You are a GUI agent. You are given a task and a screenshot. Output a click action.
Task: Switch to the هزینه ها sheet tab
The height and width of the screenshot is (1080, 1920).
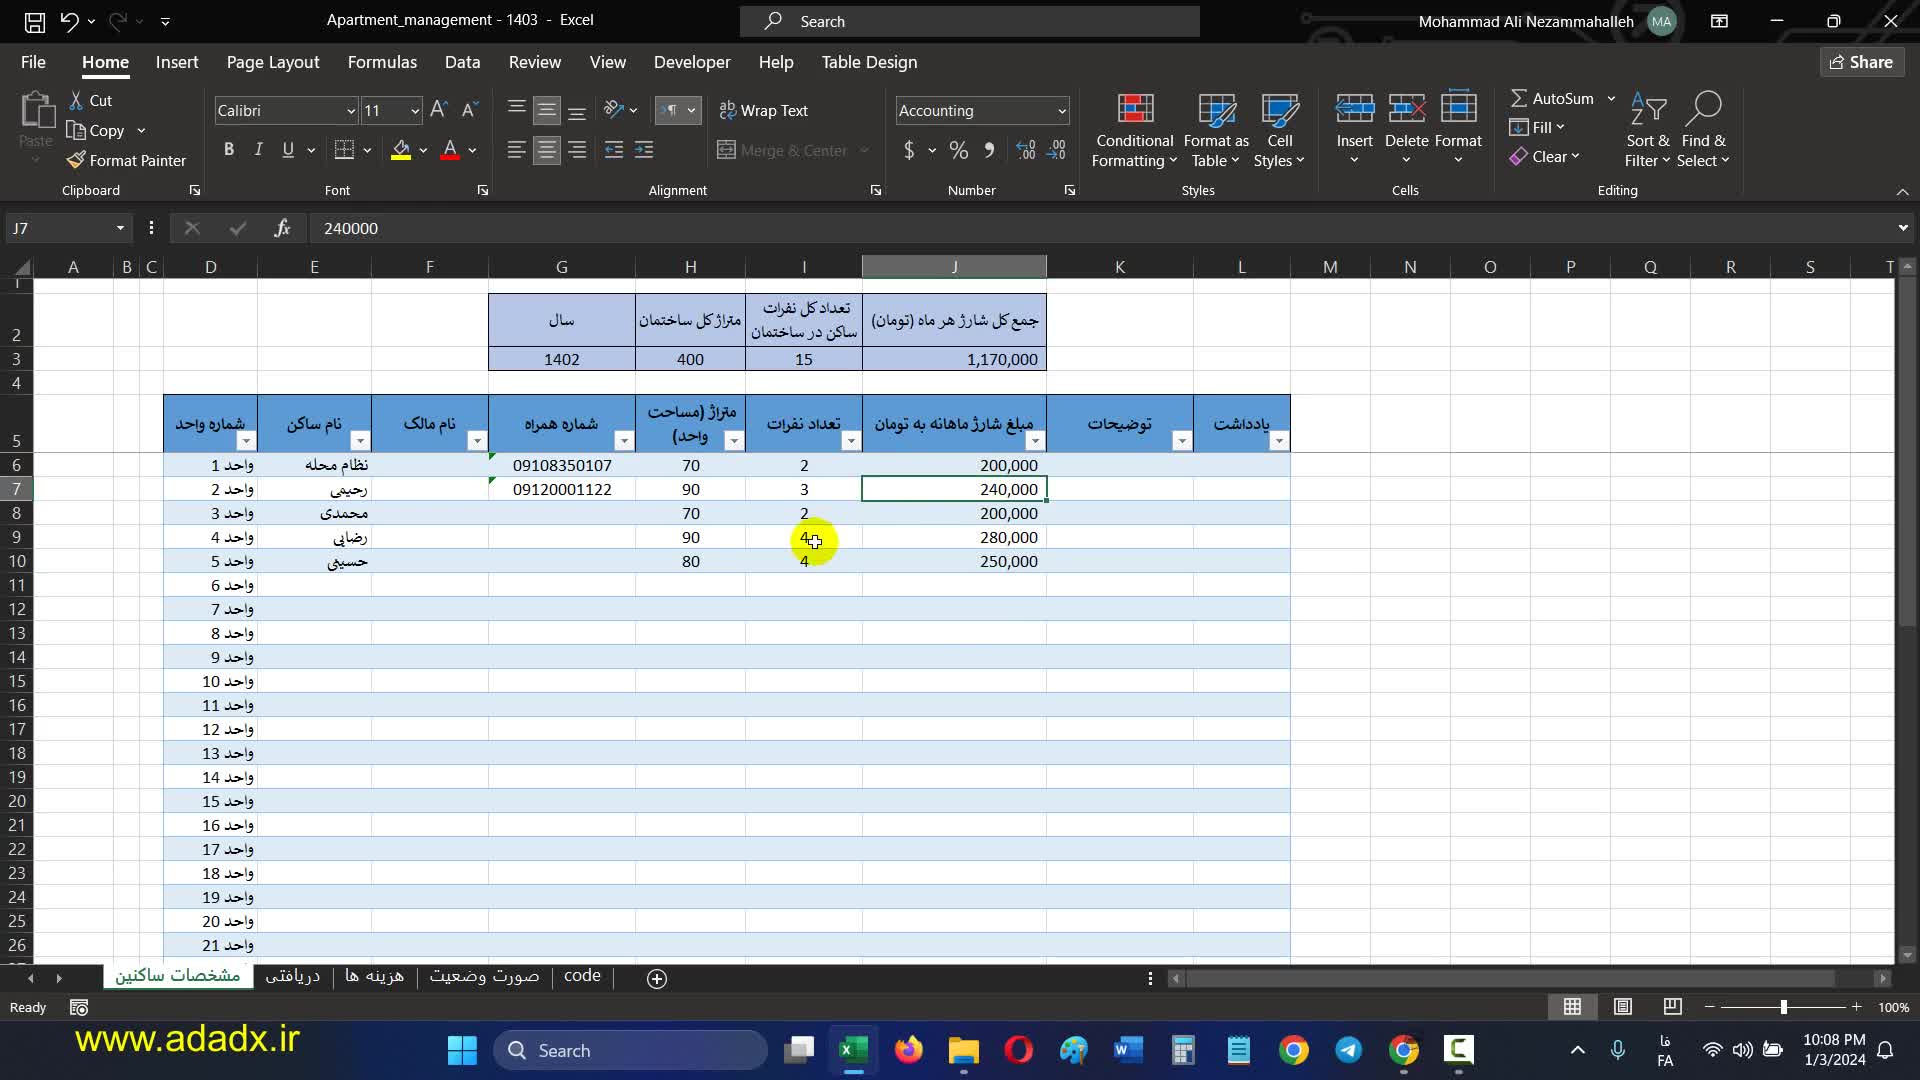(x=374, y=976)
